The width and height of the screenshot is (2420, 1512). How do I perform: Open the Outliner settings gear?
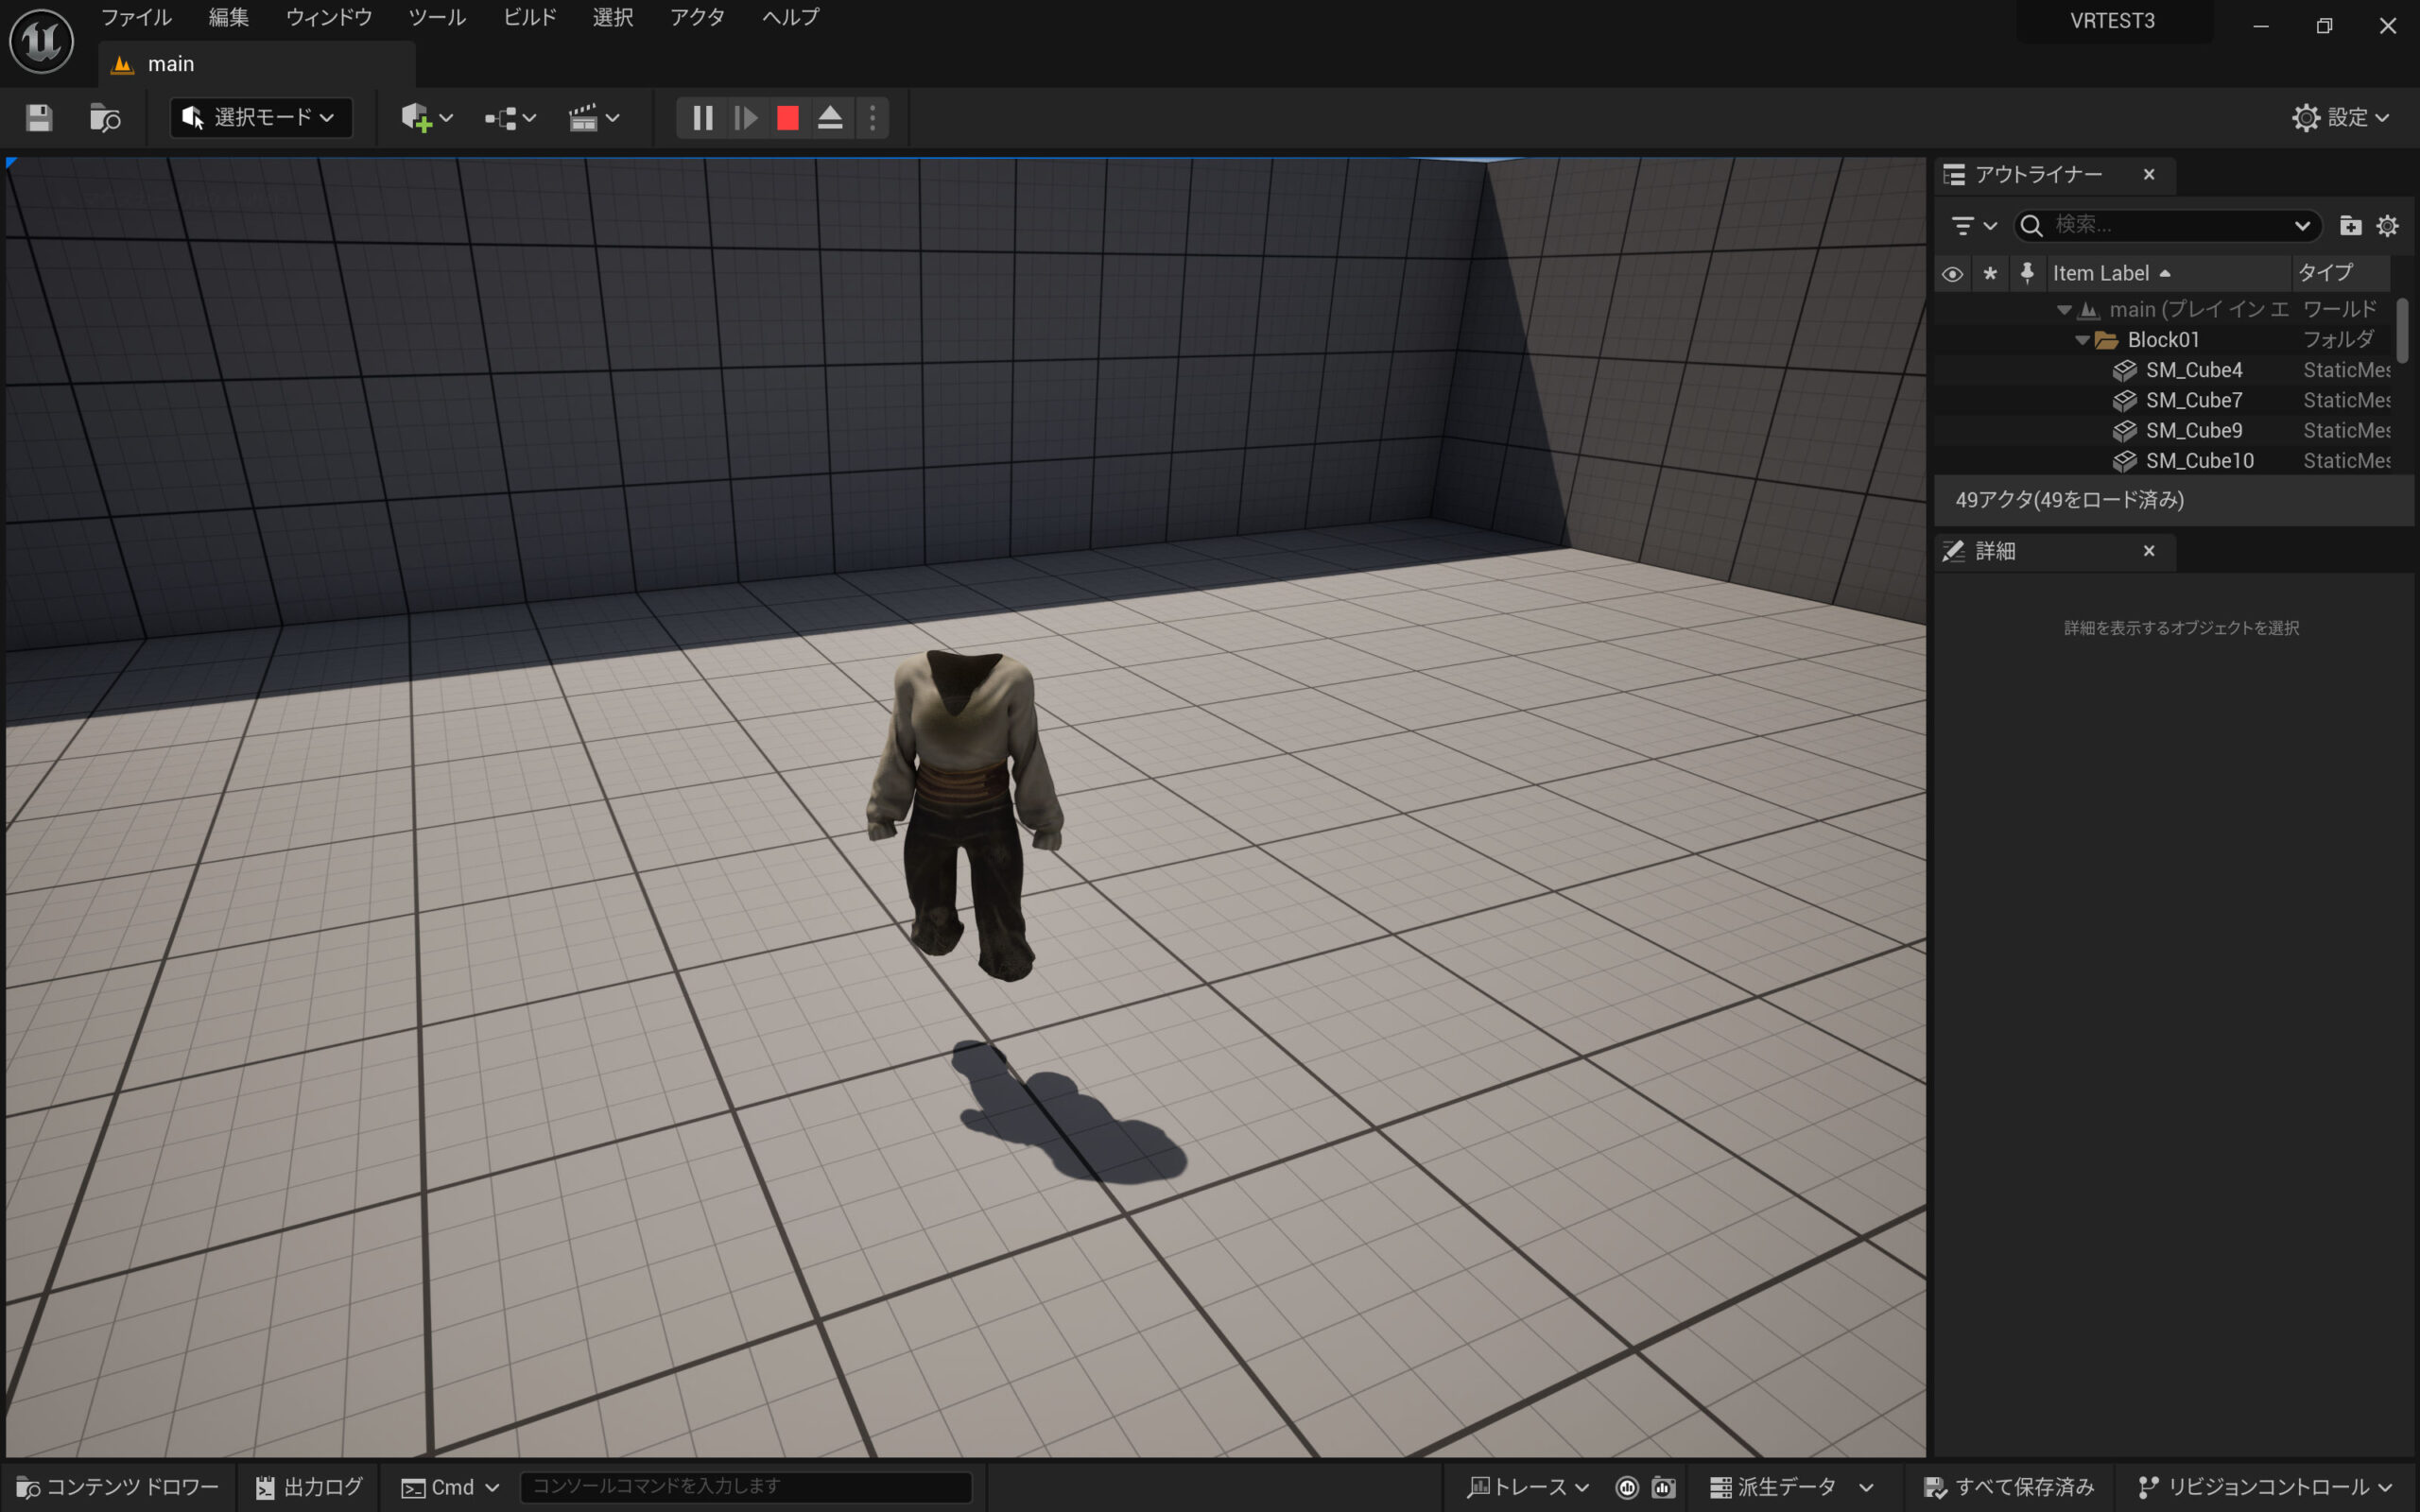pos(2388,226)
